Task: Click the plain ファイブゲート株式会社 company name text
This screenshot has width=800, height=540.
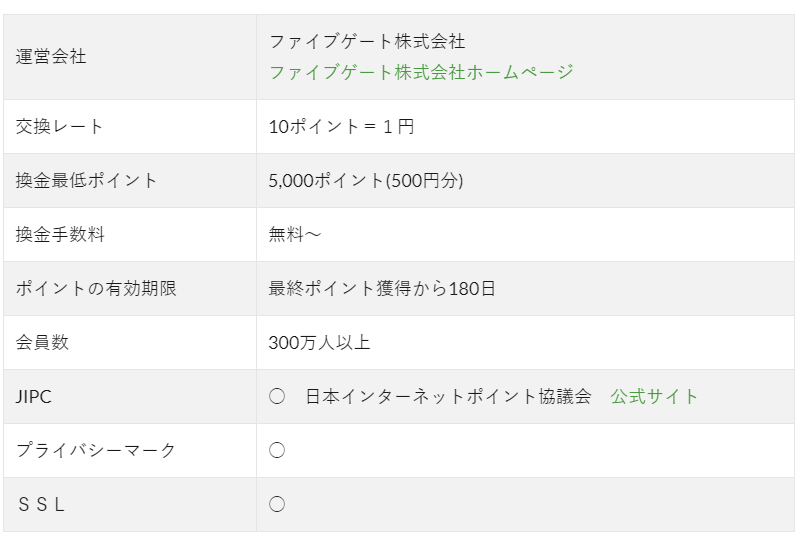Action: [367, 42]
